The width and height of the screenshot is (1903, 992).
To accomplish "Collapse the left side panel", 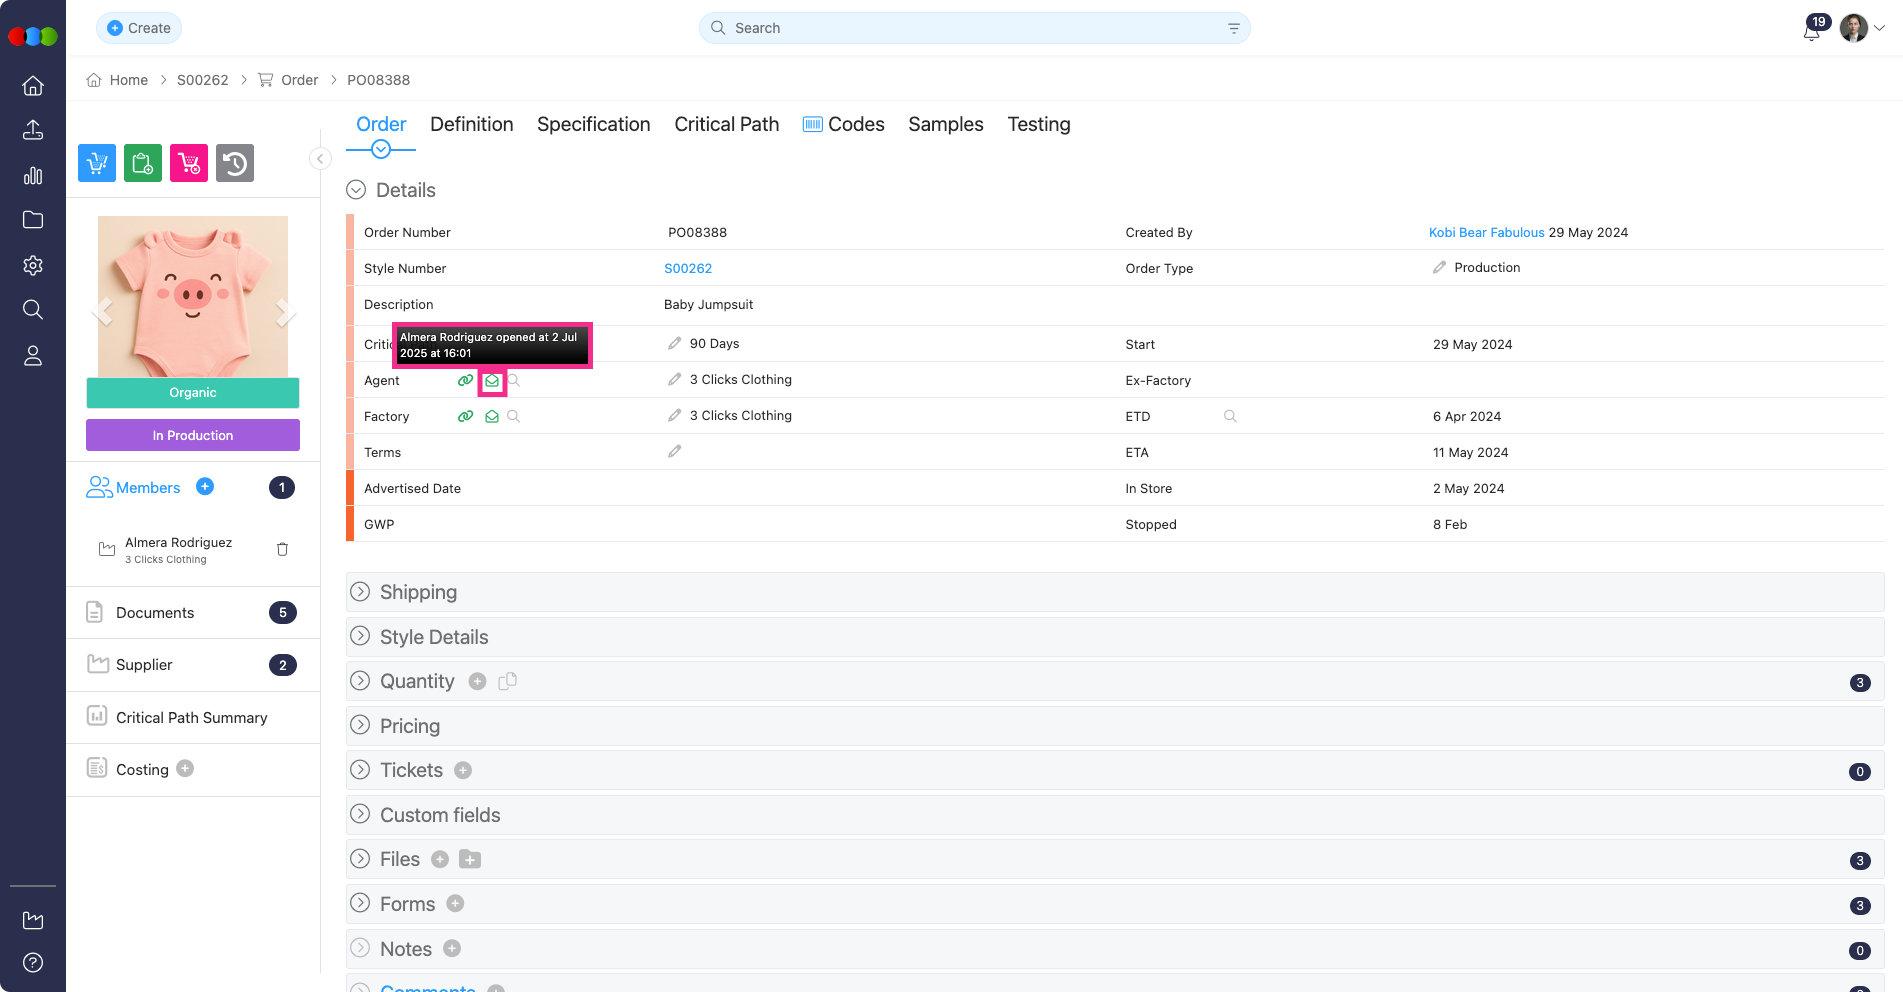I will click(320, 159).
